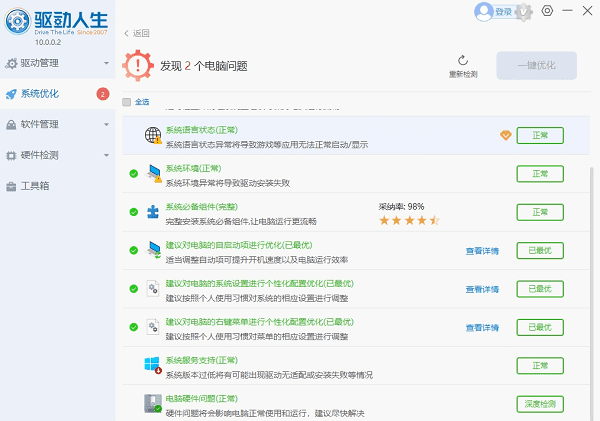Expand the 驱动管理 dropdown arrow
Viewport: 600px width, 421px height.
click(106, 63)
